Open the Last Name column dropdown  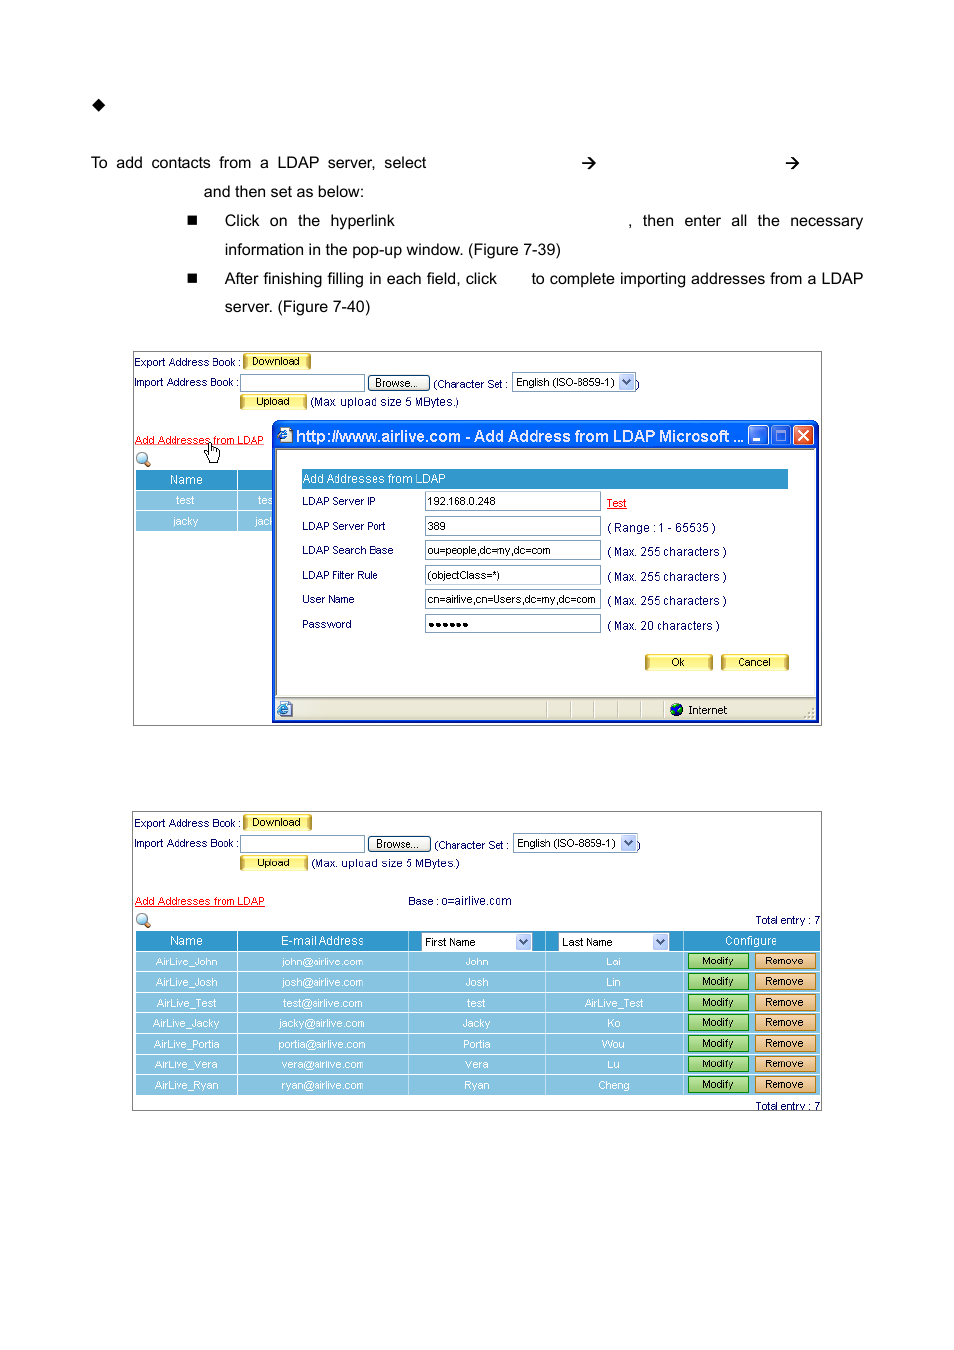[660, 942]
